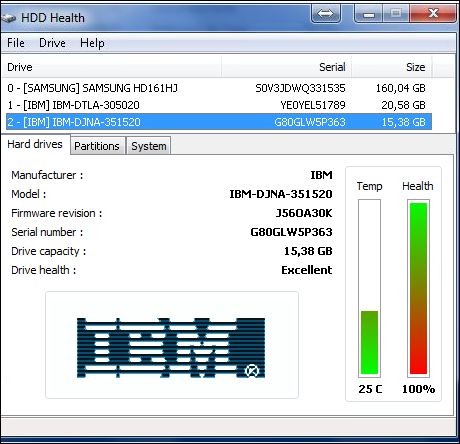Open the Drive menu
The width and height of the screenshot is (460, 444).
point(52,43)
